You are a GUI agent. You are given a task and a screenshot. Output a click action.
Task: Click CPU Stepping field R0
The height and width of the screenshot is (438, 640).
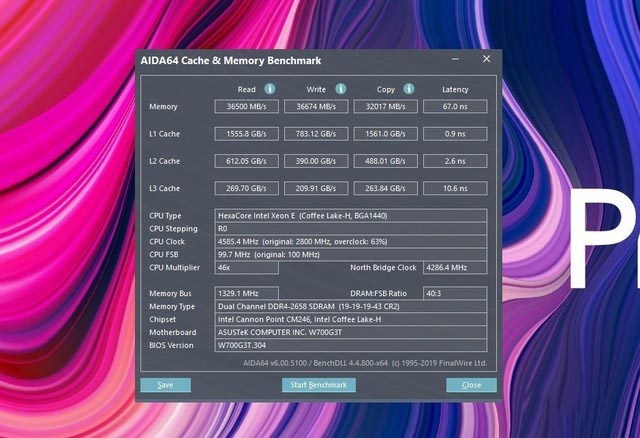351,229
